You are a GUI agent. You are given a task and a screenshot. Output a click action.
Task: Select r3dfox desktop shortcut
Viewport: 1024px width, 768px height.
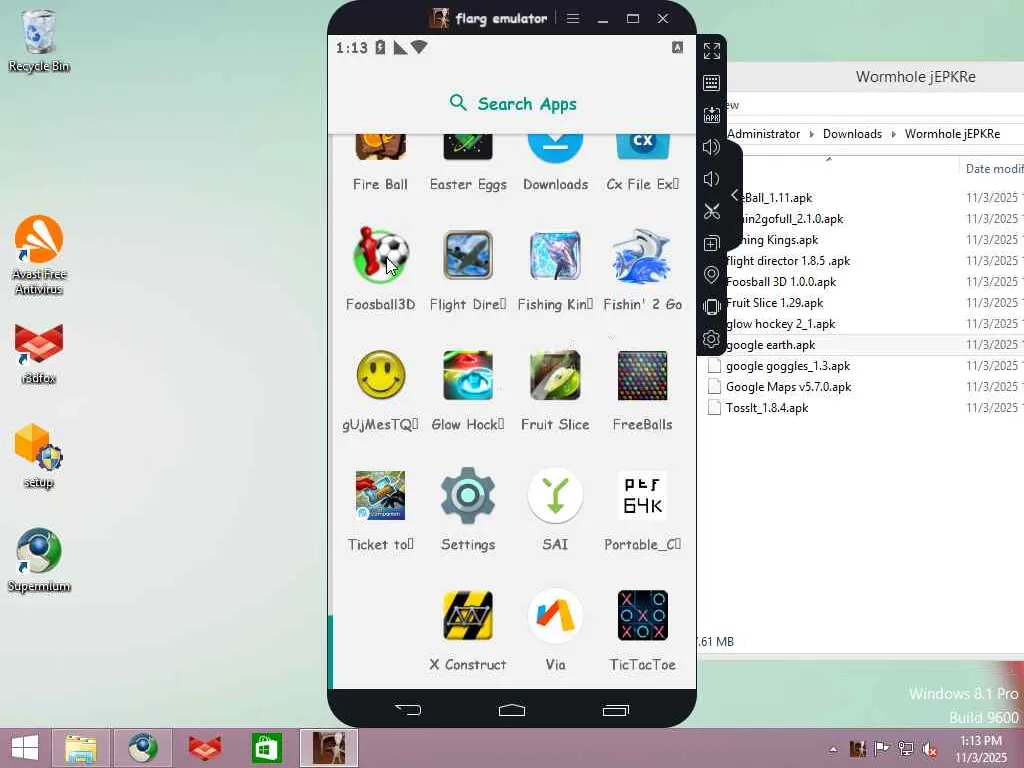click(x=39, y=353)
